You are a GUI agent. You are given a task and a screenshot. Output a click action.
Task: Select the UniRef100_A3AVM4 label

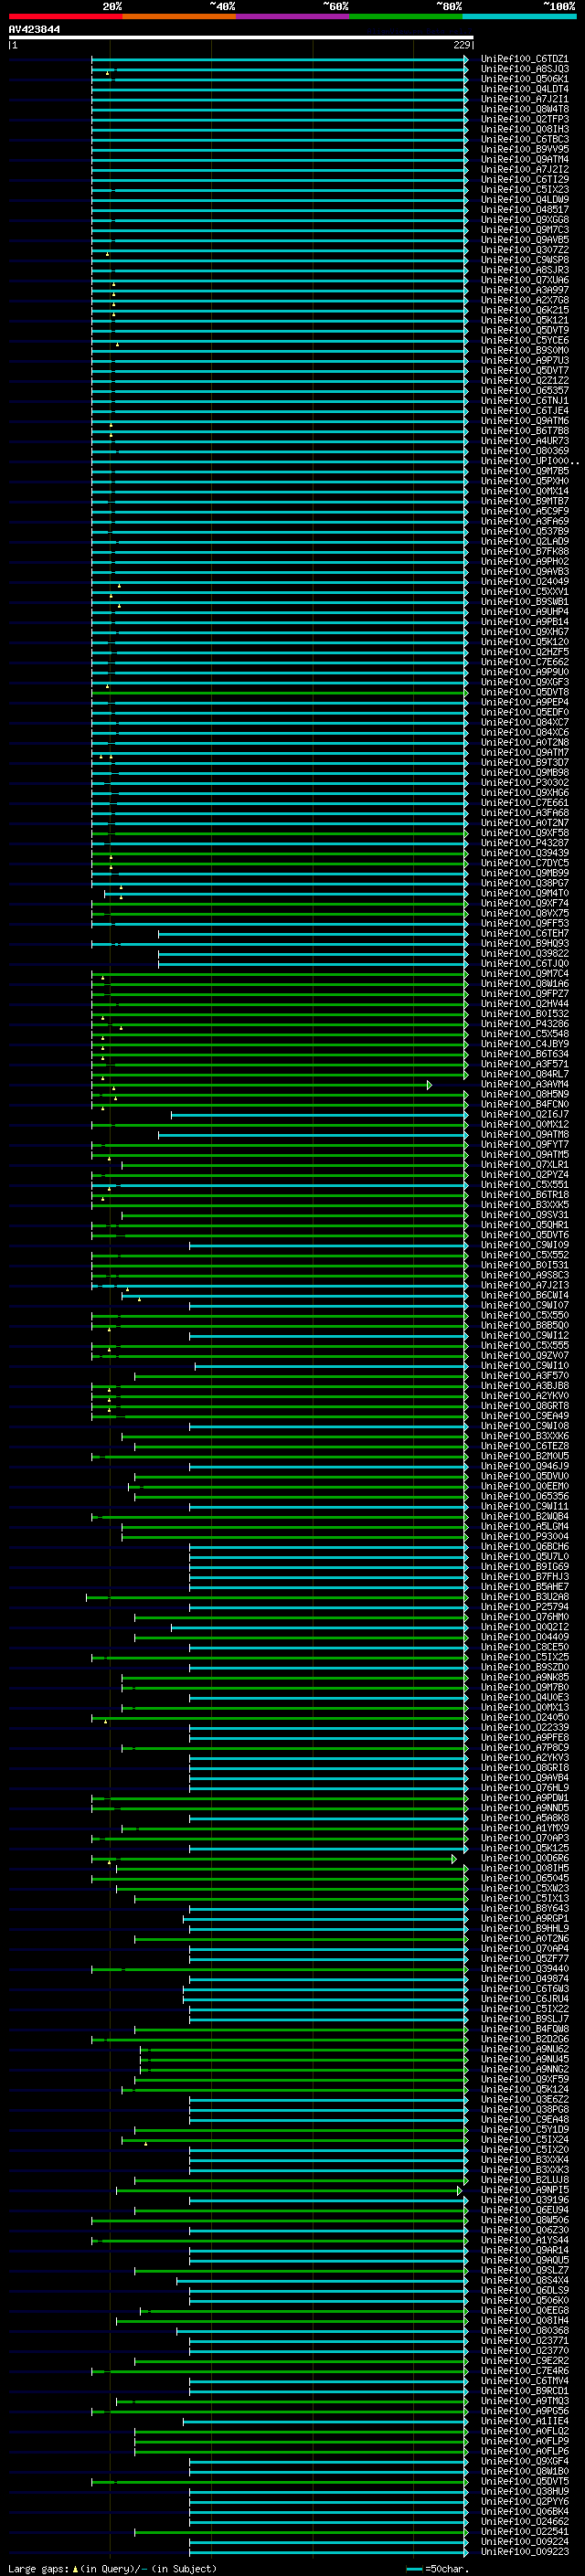524,1084
